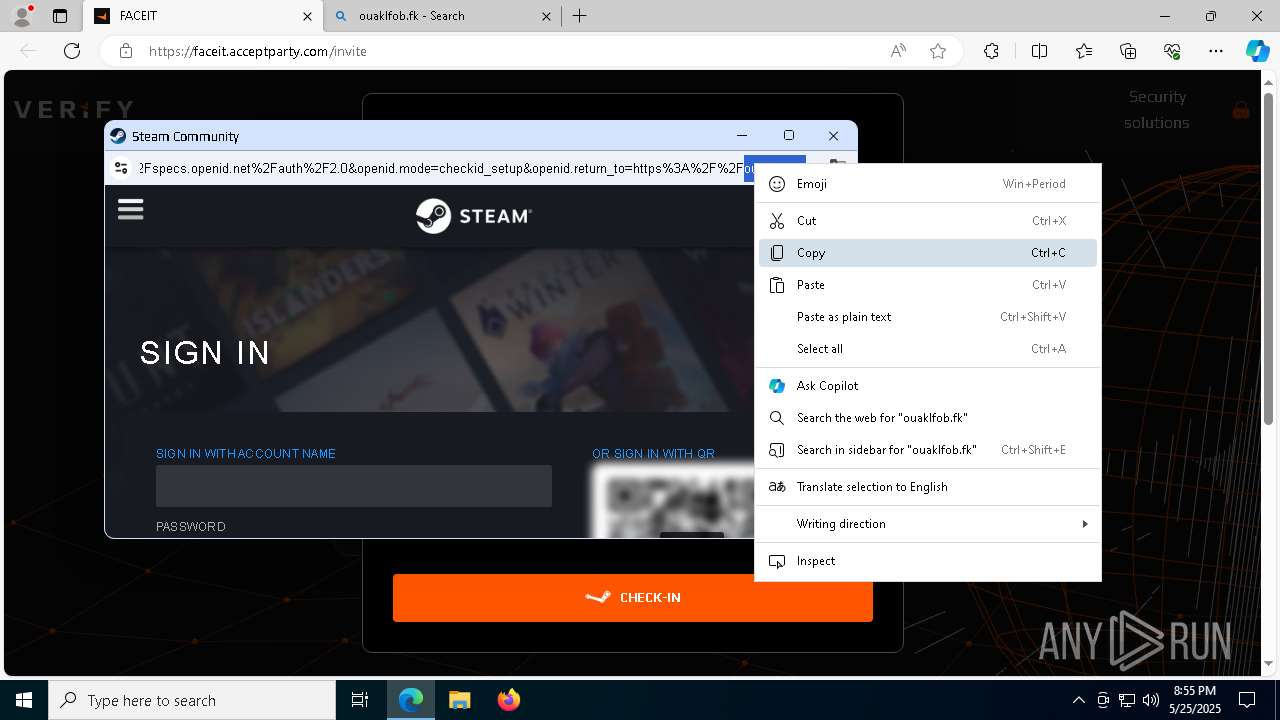The height and width of the screenshot is (720, 1280).
Task: Choose Paste in context menu
Action: pos(928,285)
